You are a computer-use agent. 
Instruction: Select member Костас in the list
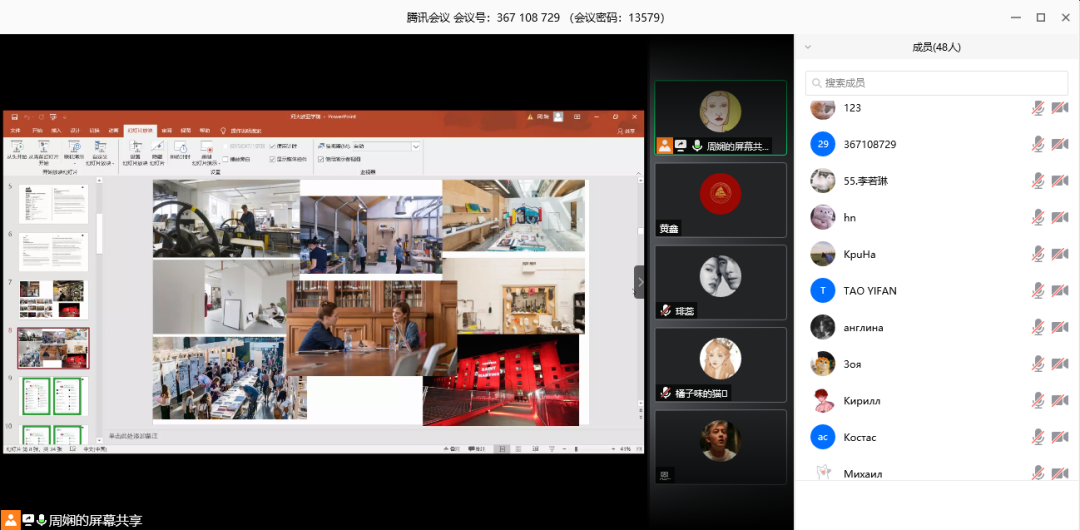tap(859, 438)
